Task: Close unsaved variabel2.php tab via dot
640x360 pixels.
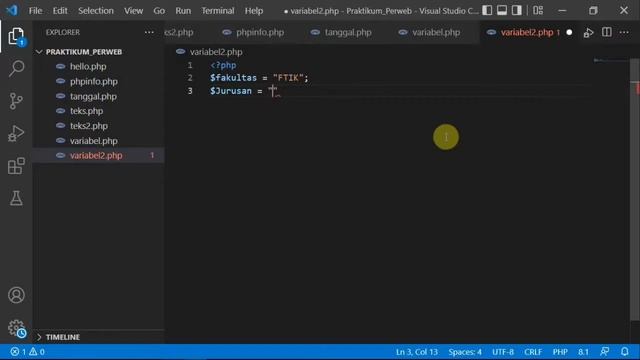Action: 569,32
